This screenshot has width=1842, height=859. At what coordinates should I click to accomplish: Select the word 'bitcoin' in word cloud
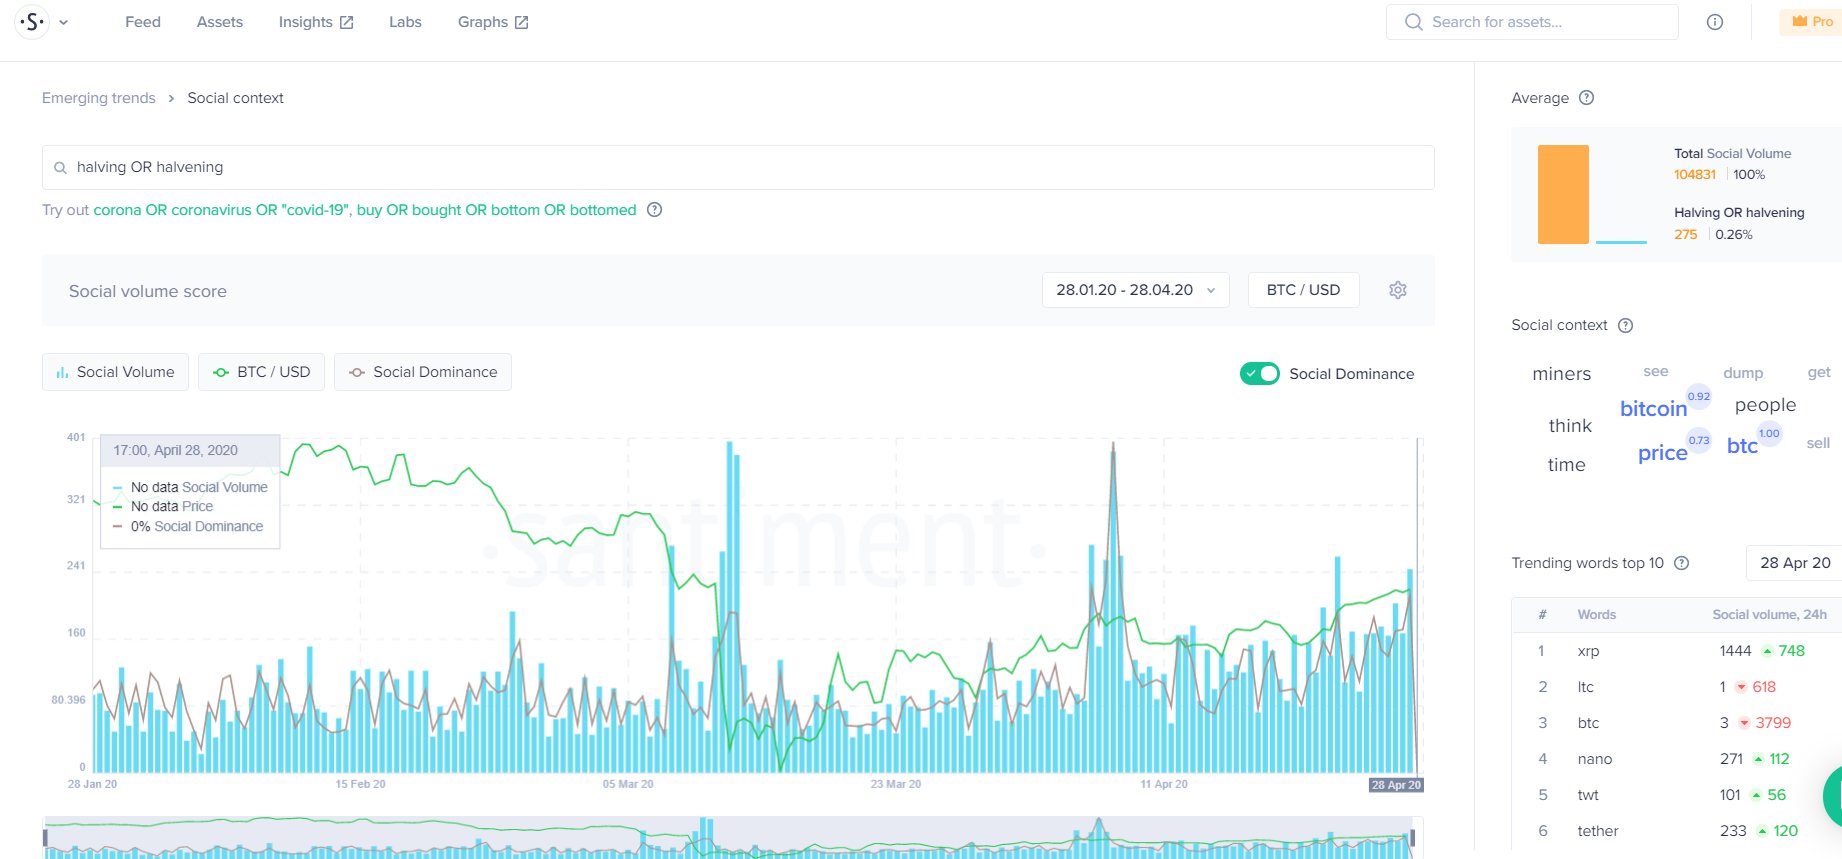pos(1654,409)
